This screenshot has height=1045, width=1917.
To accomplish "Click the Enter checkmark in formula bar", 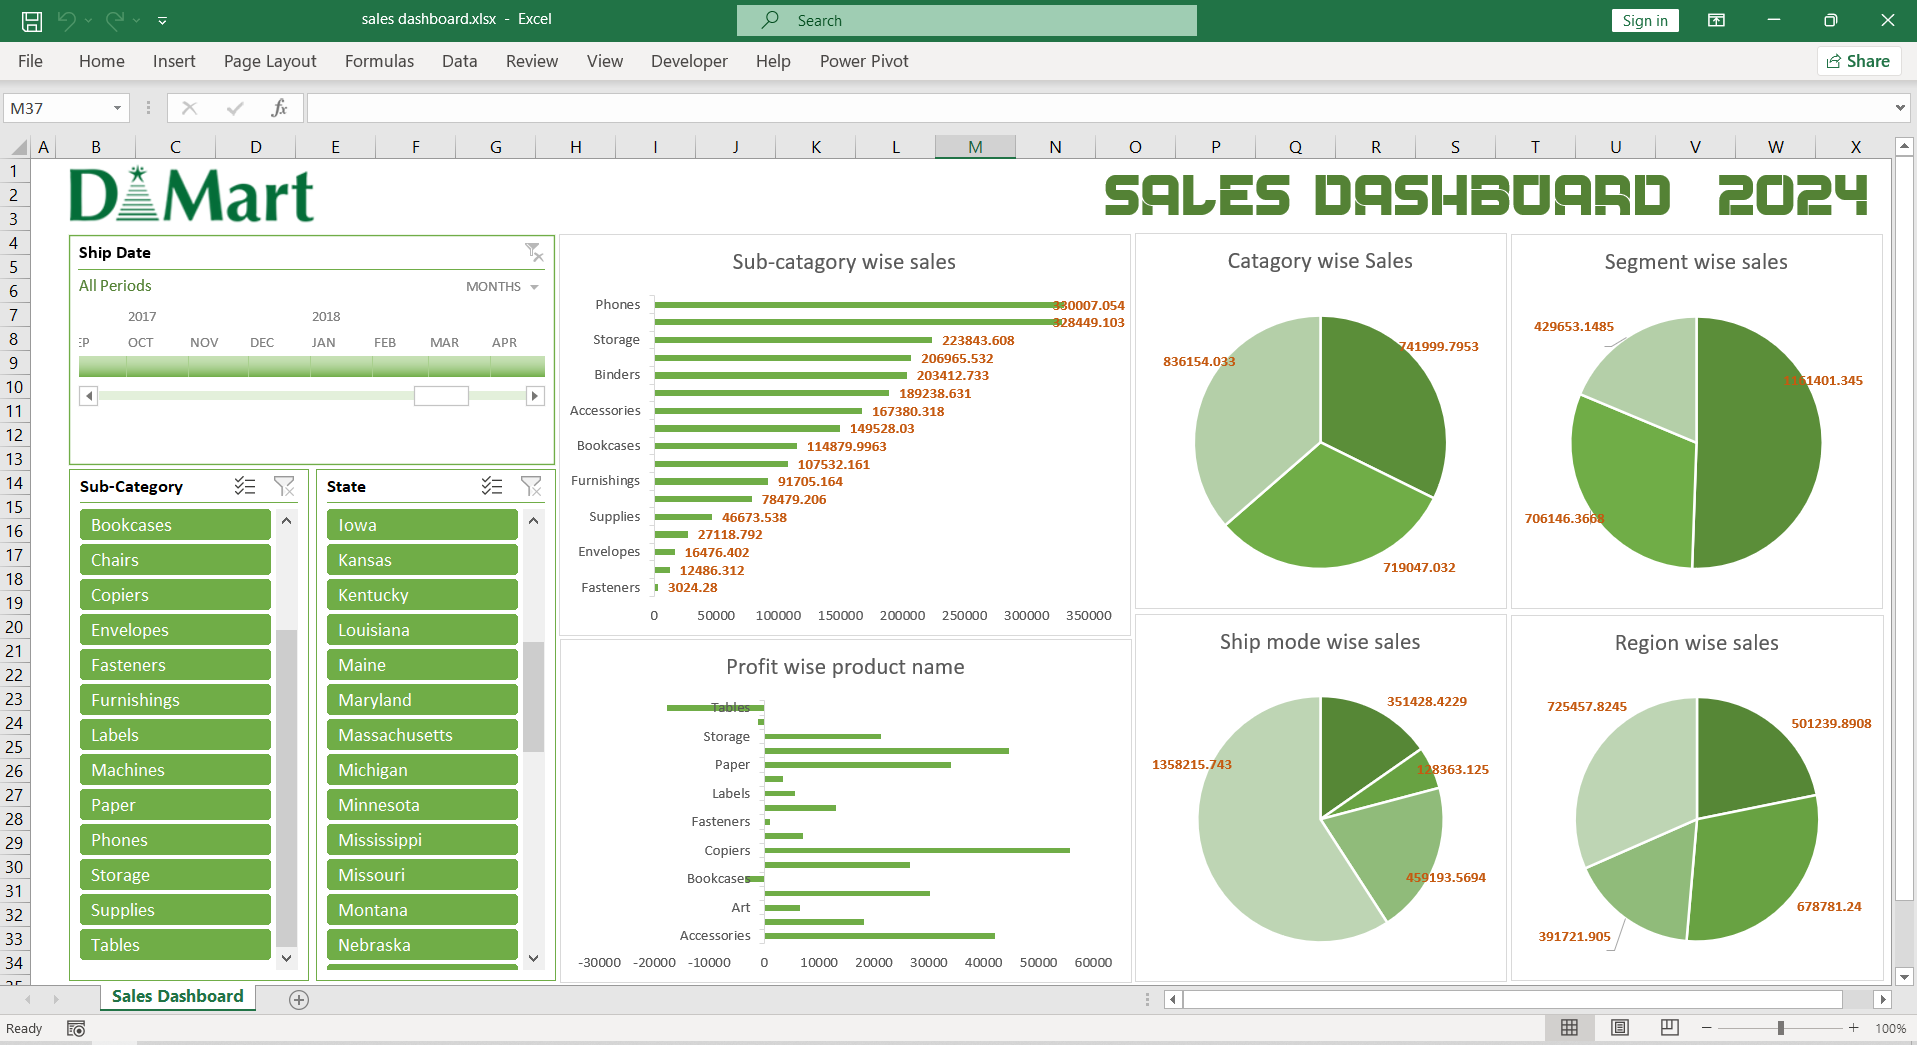I will [235, 108].
